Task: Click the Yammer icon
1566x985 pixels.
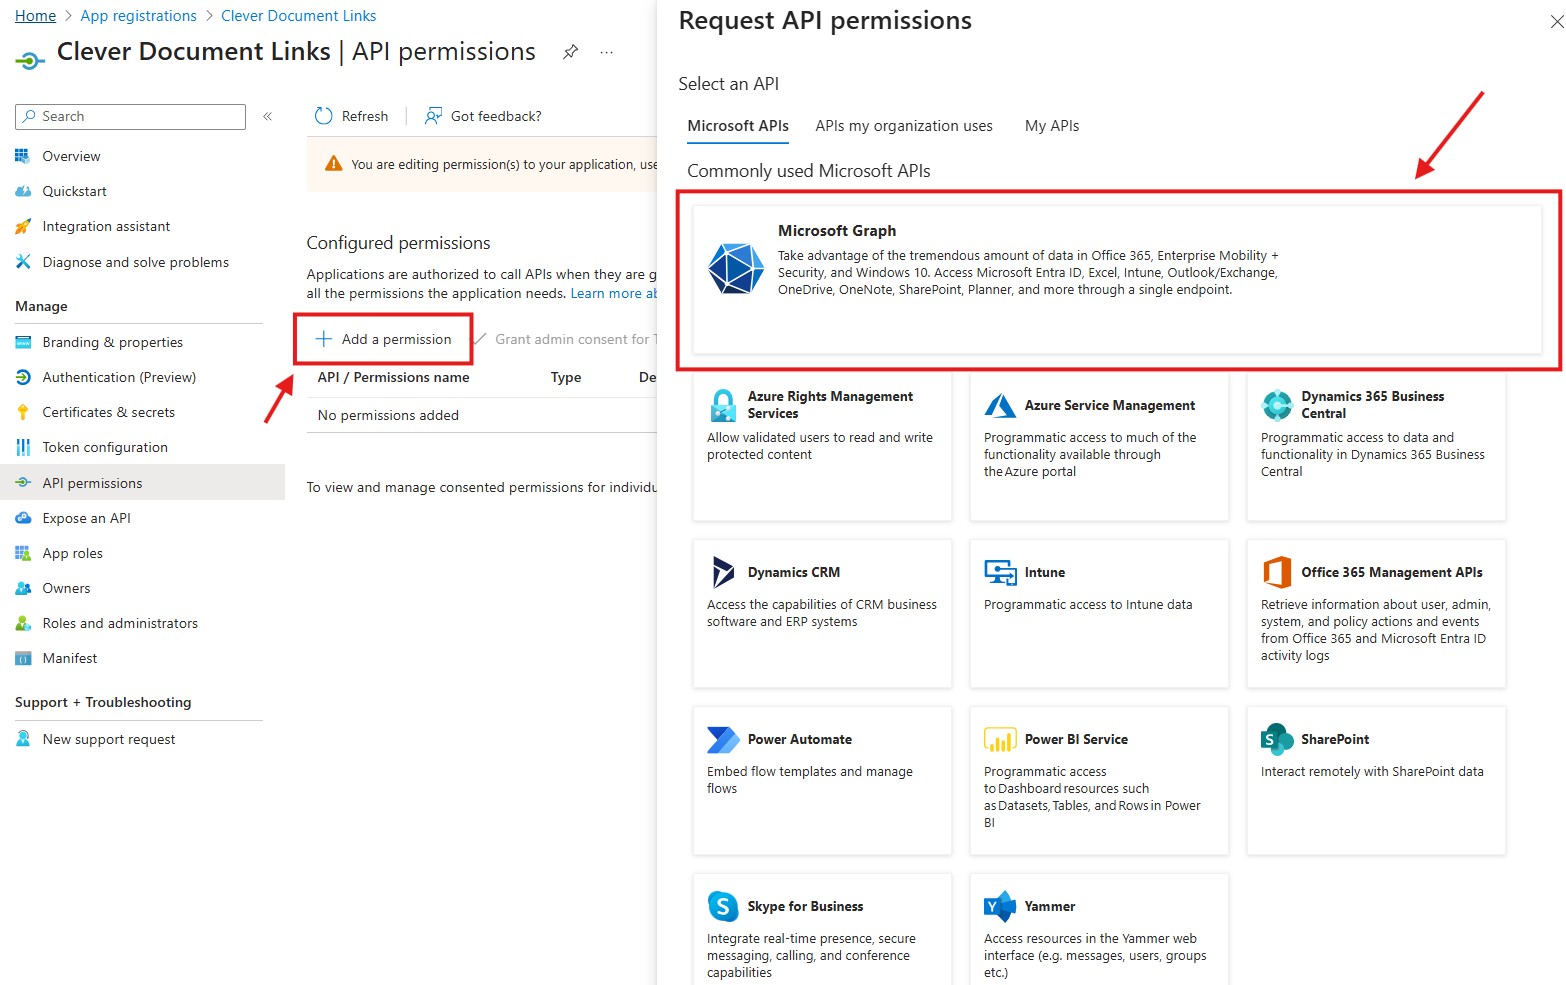Action: coord(1000,906)
